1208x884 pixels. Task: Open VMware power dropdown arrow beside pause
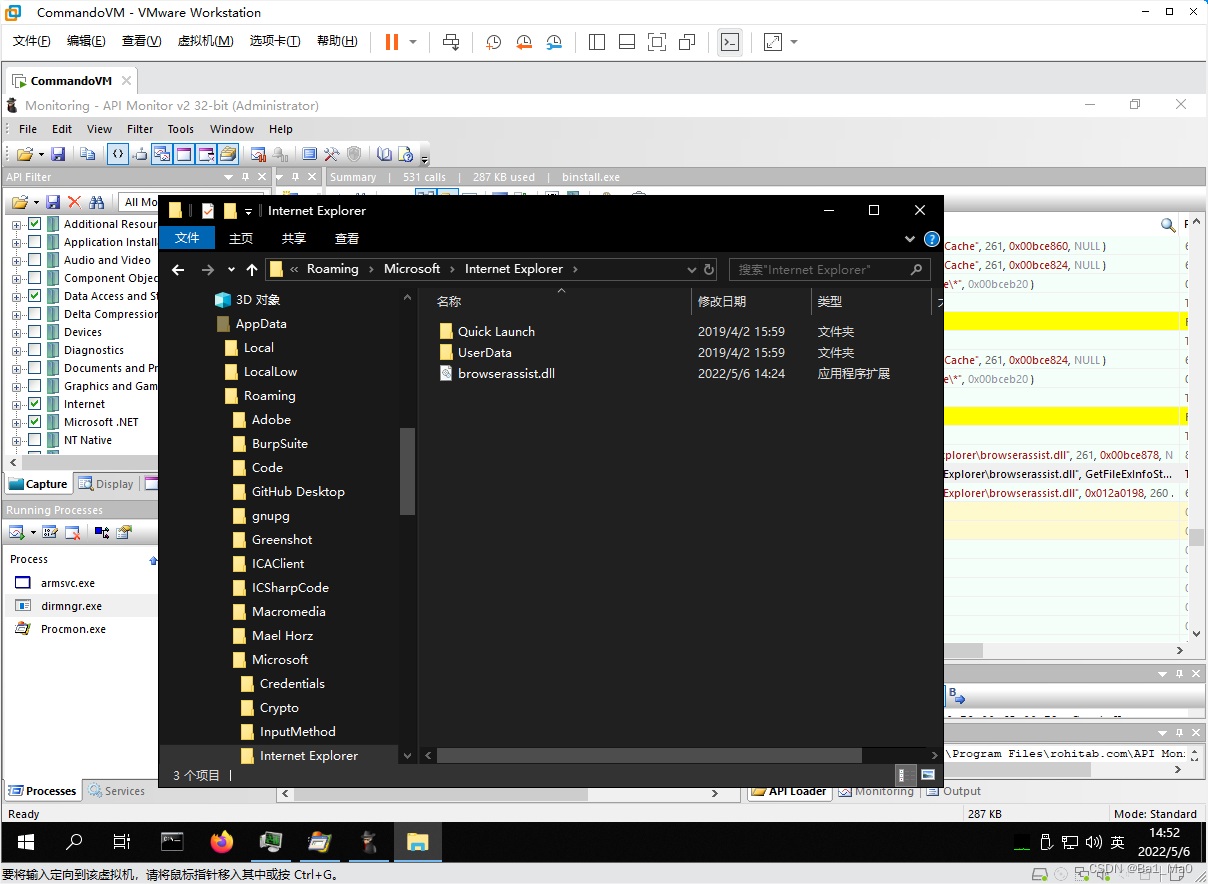(x=413, y=42)
